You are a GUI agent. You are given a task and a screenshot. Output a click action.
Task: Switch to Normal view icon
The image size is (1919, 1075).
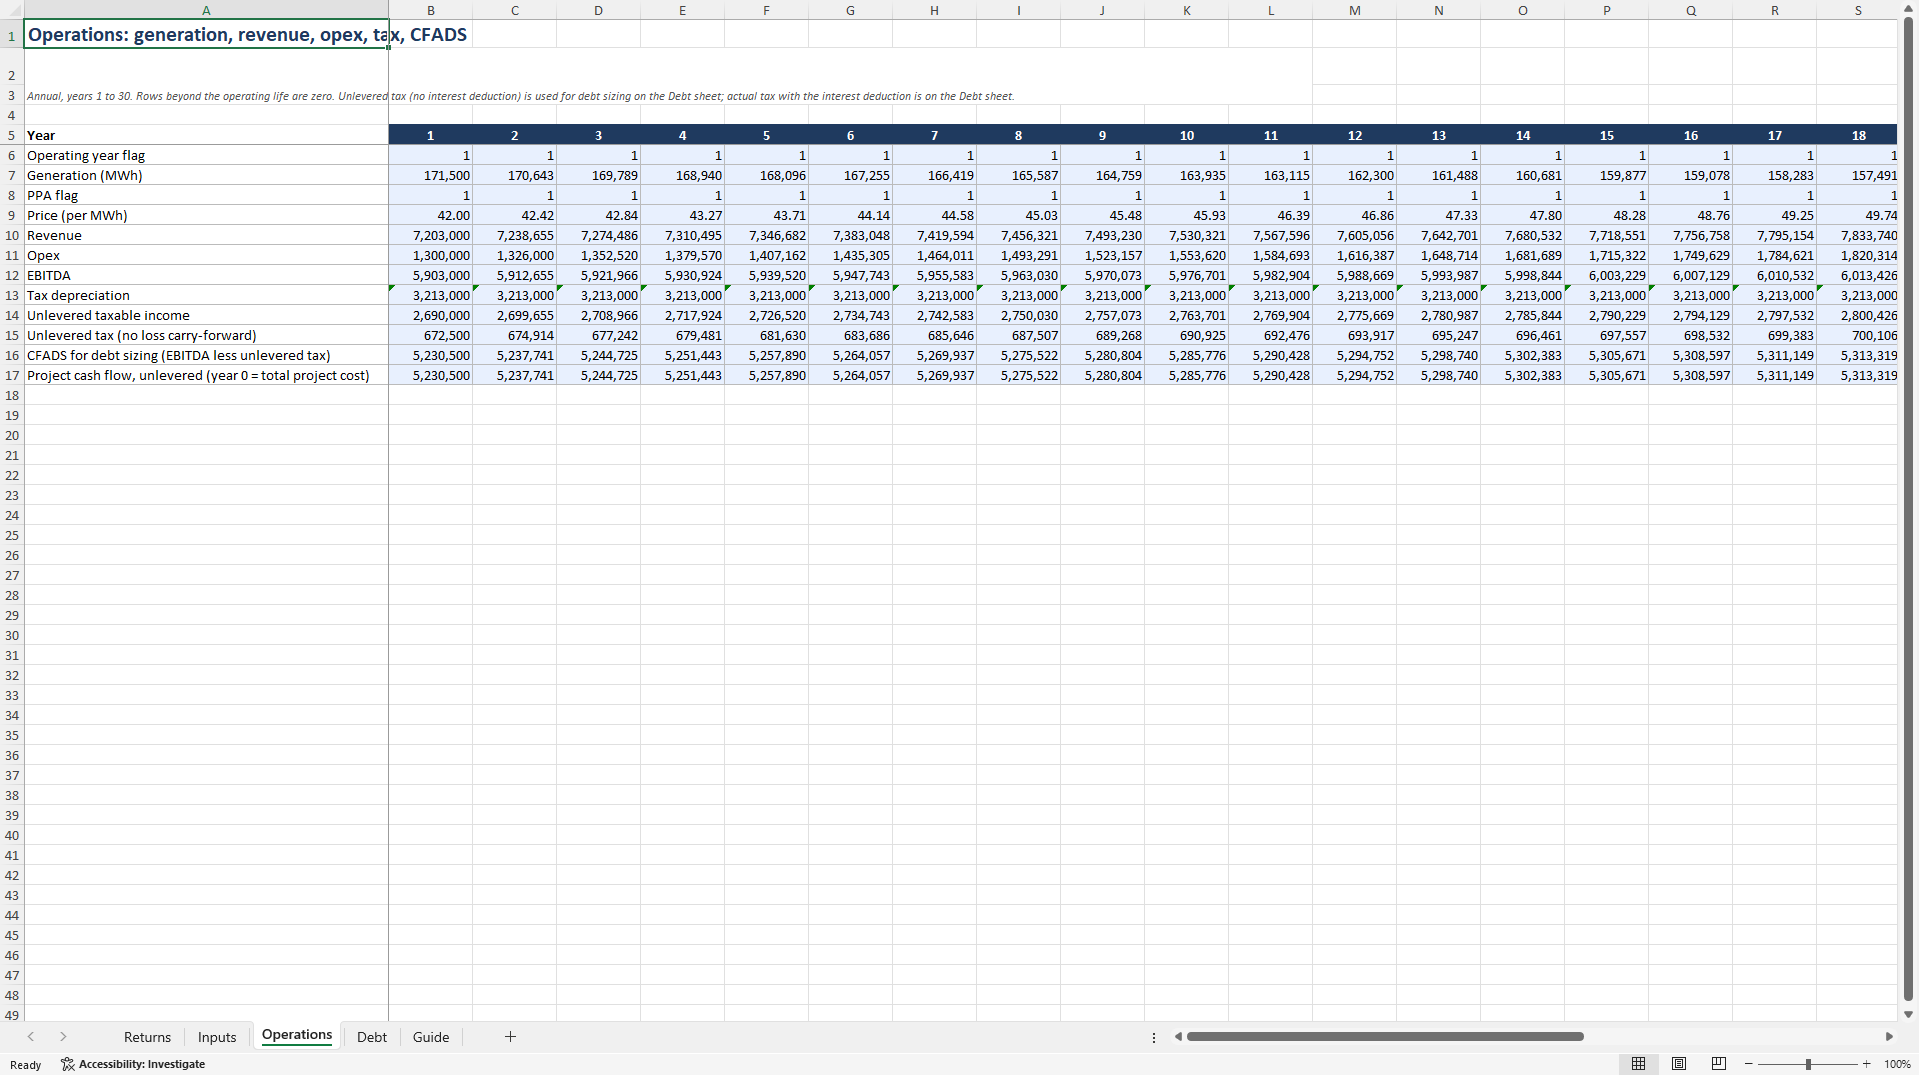[x=1638, y=1063]
